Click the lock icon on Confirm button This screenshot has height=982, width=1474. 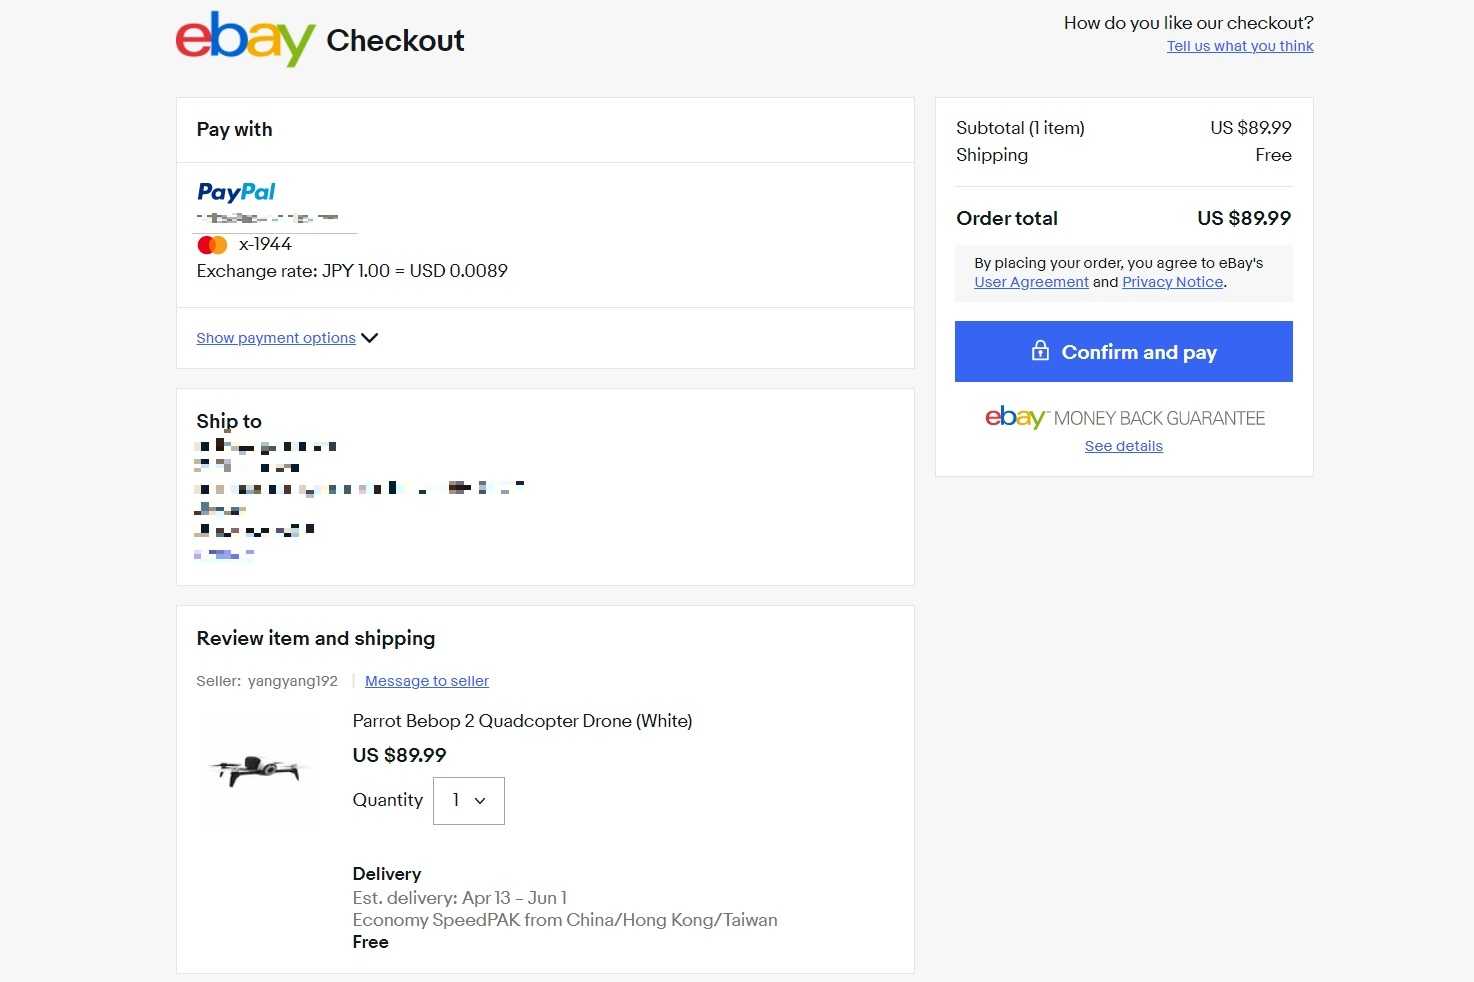[x=1040, y=351]
